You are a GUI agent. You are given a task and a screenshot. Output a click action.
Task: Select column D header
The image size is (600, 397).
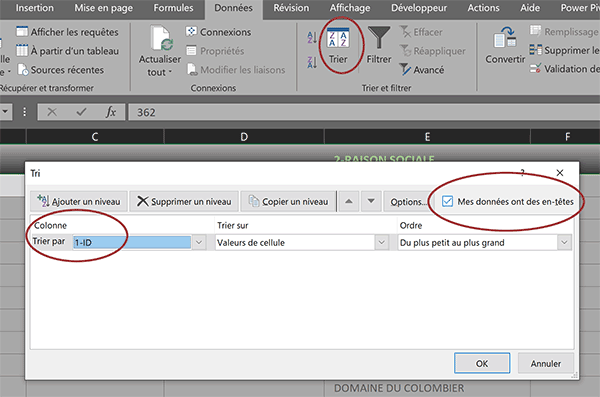(244, 137)
